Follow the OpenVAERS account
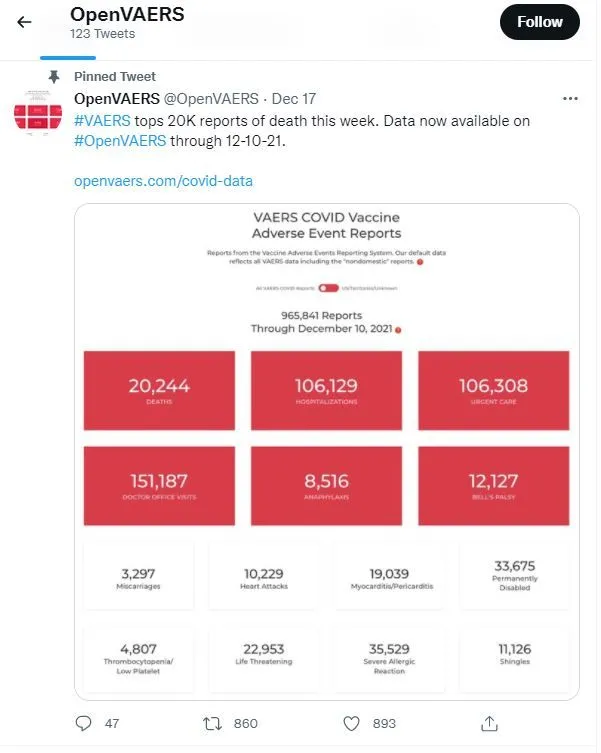The width and height of the screenshot is (601, 753). pos(539,22)
